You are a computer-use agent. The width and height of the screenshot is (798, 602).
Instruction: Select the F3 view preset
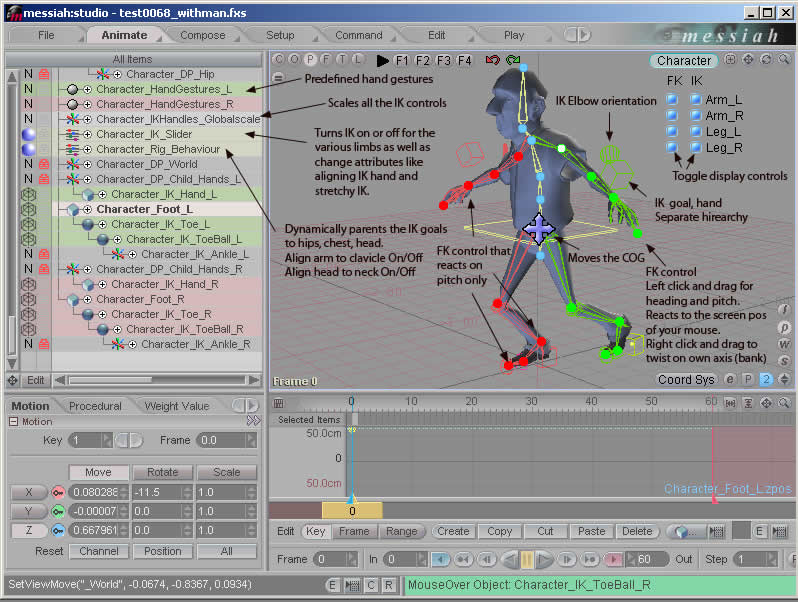click(444, 61)
